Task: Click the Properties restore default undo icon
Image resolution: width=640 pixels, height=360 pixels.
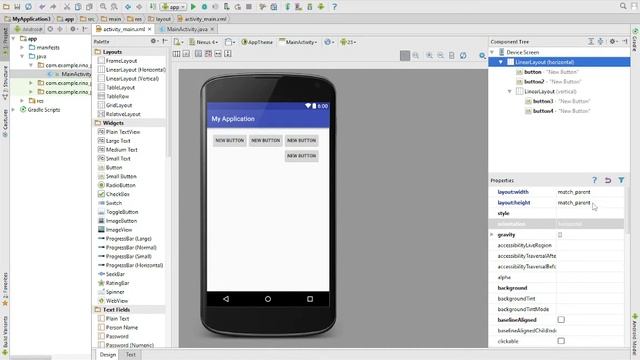Action: [x=608, y=180]
